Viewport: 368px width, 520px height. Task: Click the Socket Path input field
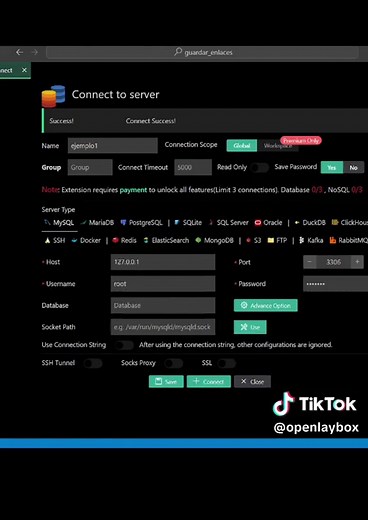(163, 327)
